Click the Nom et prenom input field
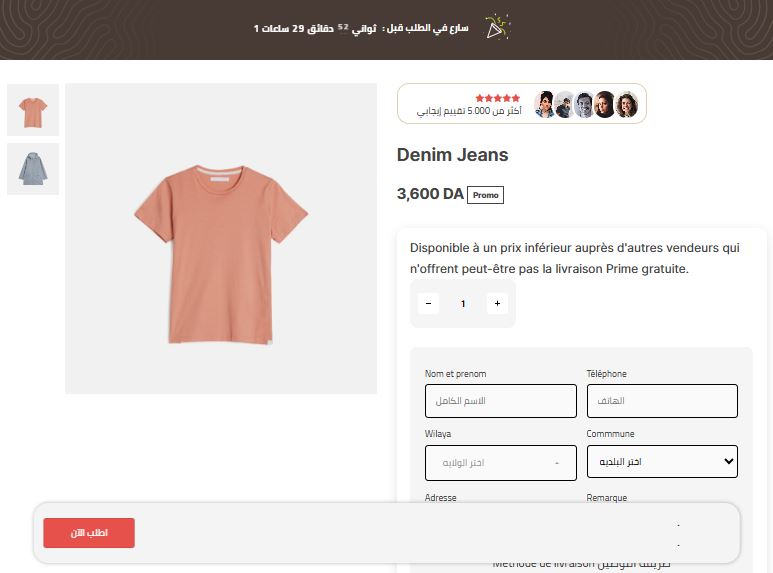Screen dimensions: 773x573 click(x=501, y=401)
